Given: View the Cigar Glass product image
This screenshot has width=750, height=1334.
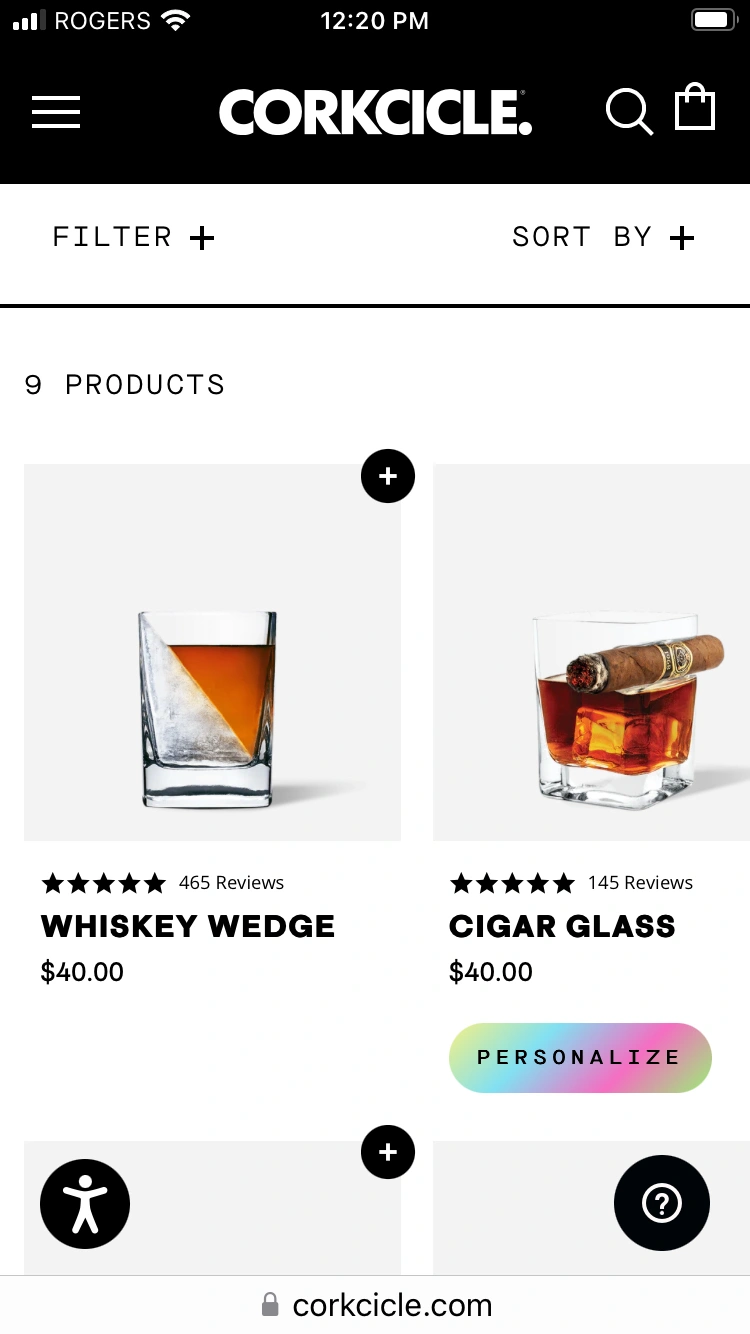Looking at the screenshot, I should click(x=591, y=652).
